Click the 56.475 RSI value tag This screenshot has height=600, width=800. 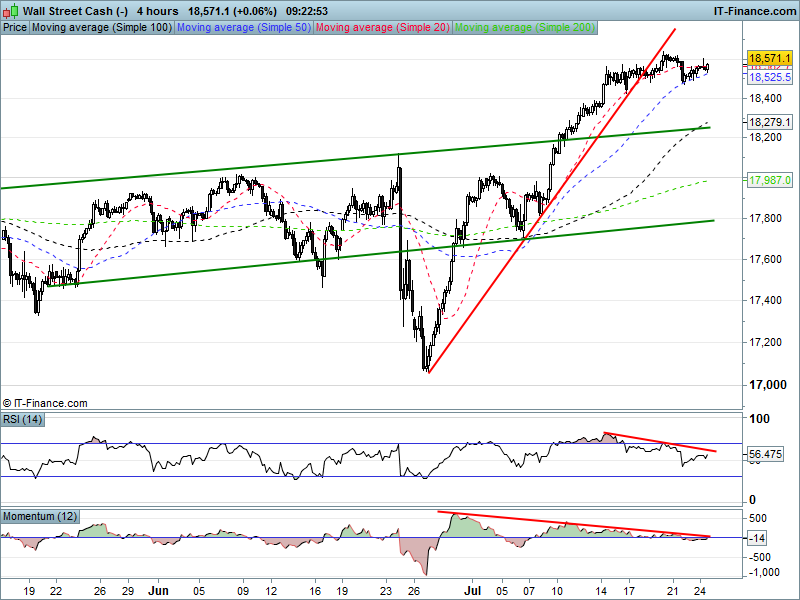(765, 454)
